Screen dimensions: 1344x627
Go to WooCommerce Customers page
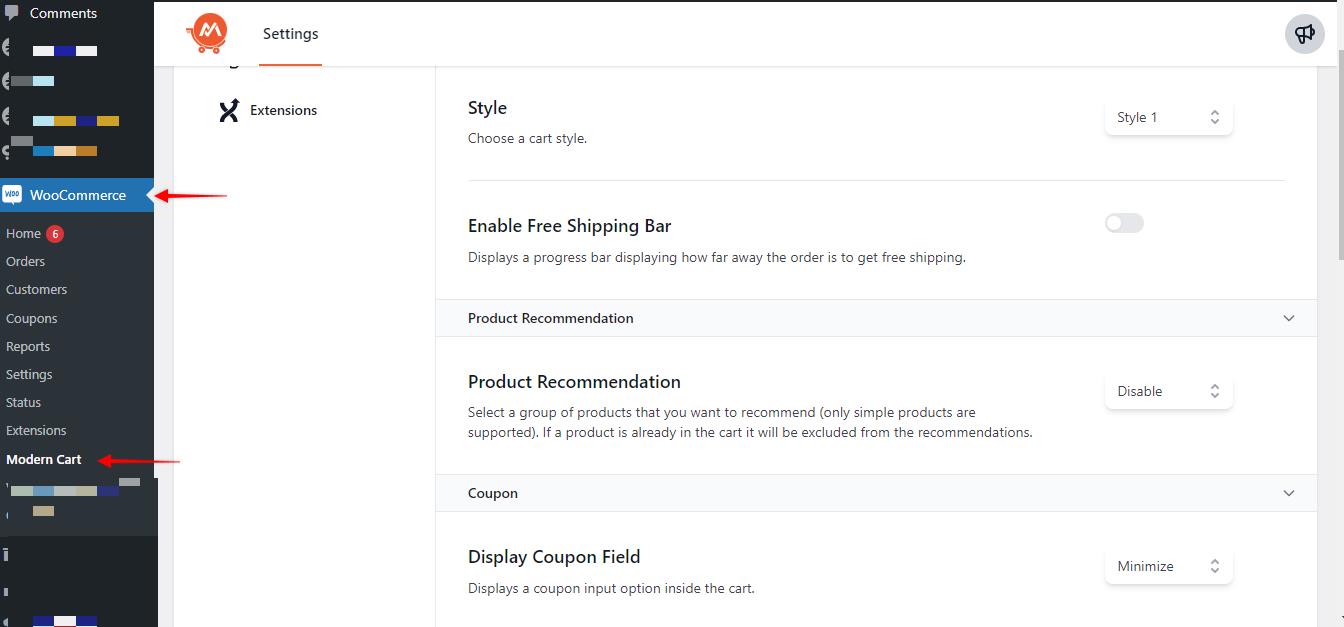[37, 290]
